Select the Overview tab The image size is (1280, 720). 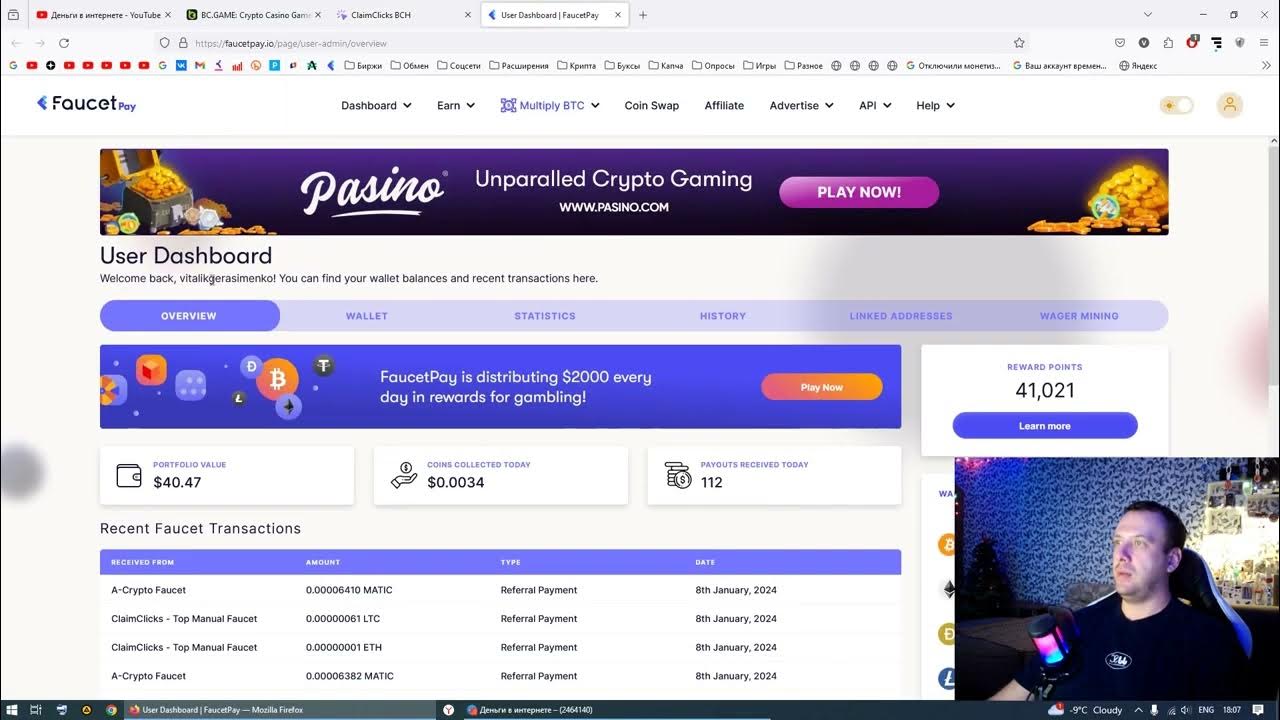[x=189, y=316]
